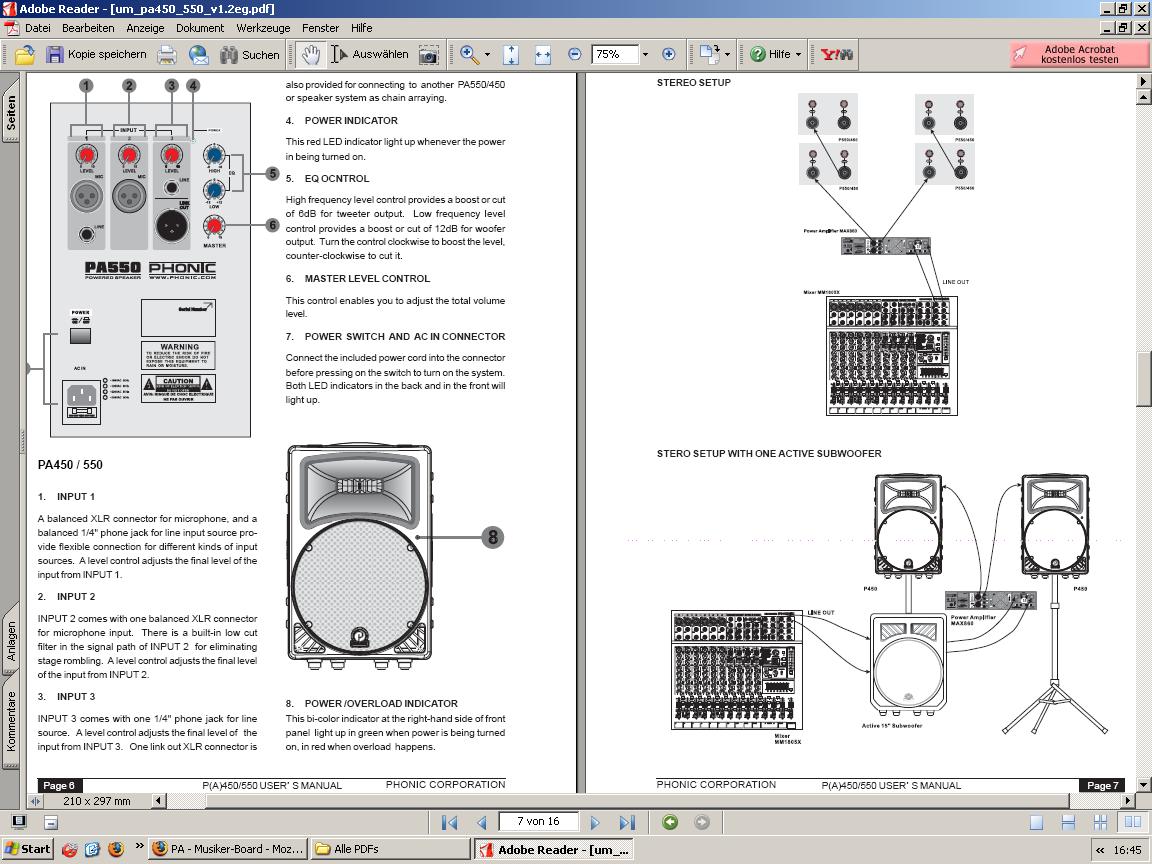The image size is (1152, 864).
Task: Open Suchen search with binoculars
Action: click(x=250, y=54)
